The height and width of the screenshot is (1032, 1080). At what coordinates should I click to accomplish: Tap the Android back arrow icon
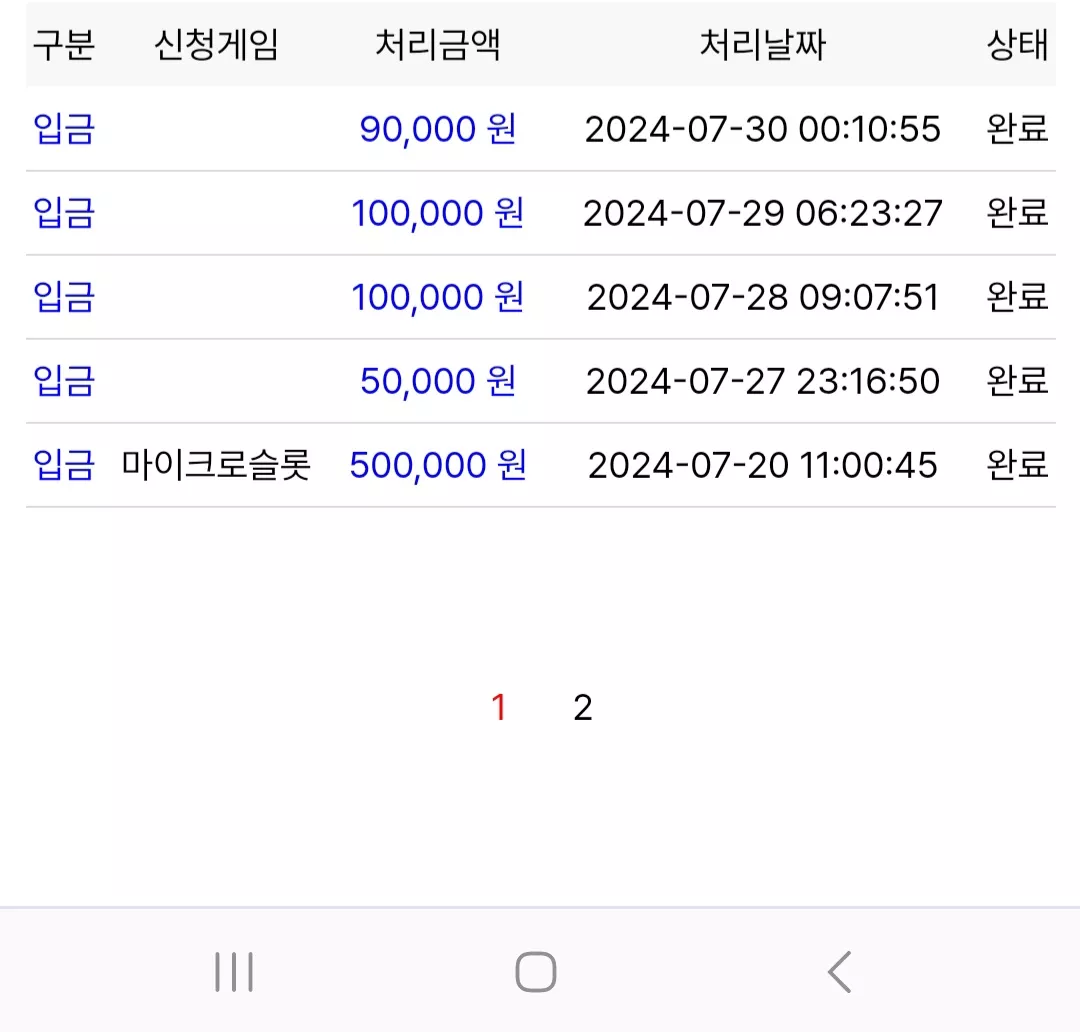point(840,972)
